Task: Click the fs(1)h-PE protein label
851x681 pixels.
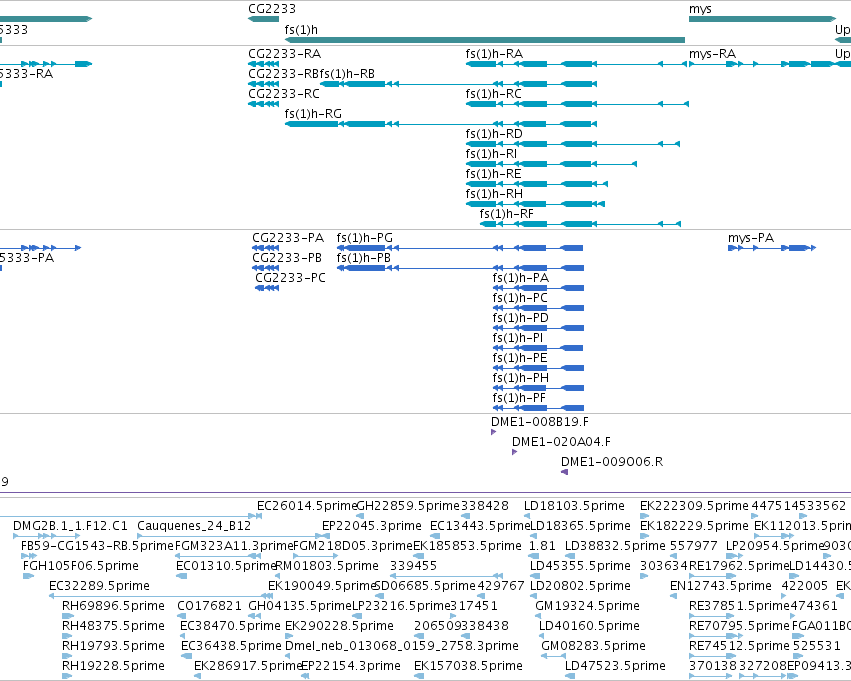Action: pyautogui.click(x=520, y=358)
